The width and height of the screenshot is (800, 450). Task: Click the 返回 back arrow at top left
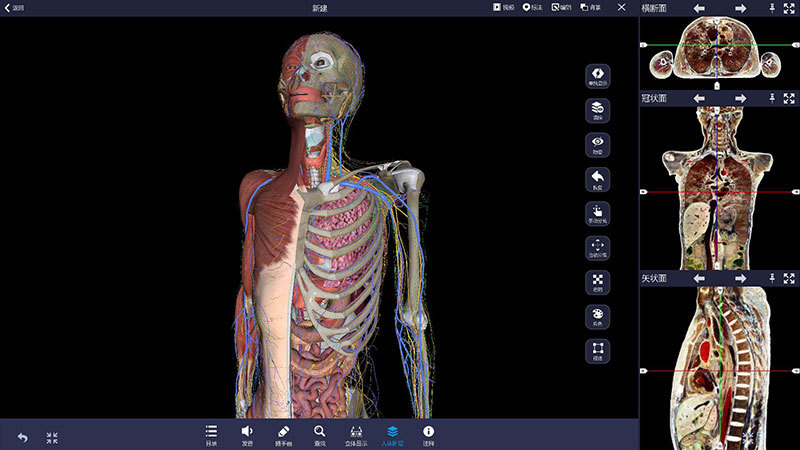(14, 8)
